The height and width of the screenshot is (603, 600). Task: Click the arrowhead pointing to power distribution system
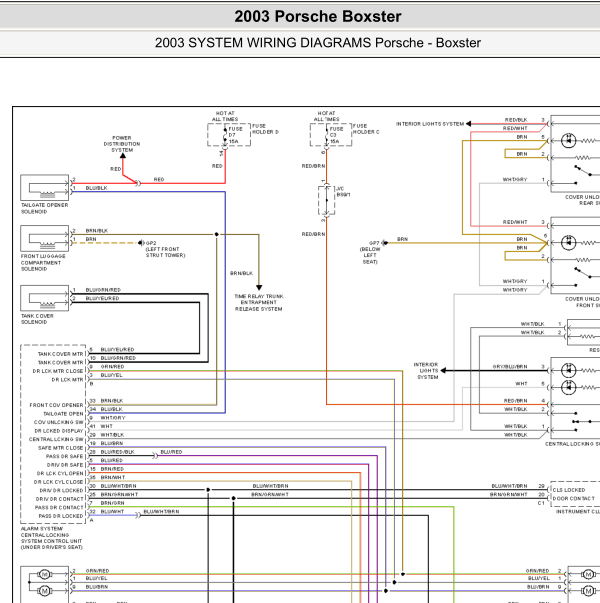[x=123, y=156]
